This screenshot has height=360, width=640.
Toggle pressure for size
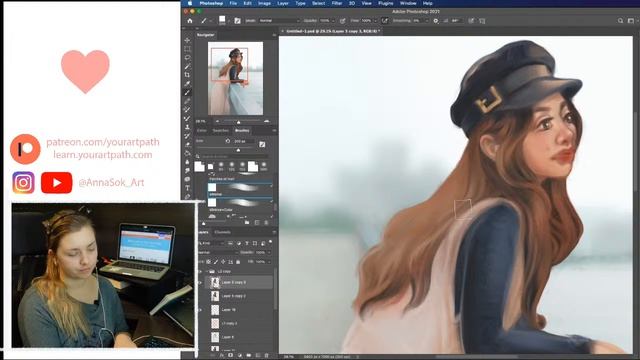pyautogui.click(x=471, y=20)
